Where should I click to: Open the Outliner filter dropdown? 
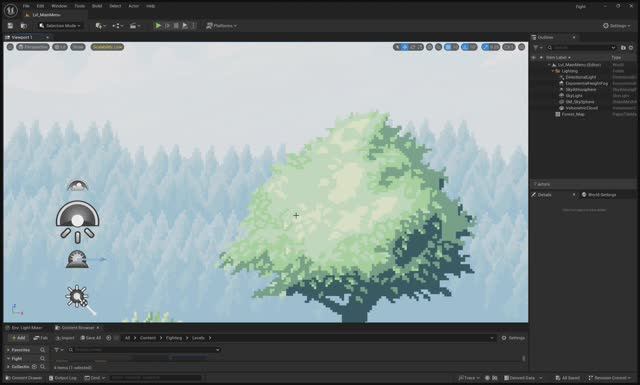point(538,48)
